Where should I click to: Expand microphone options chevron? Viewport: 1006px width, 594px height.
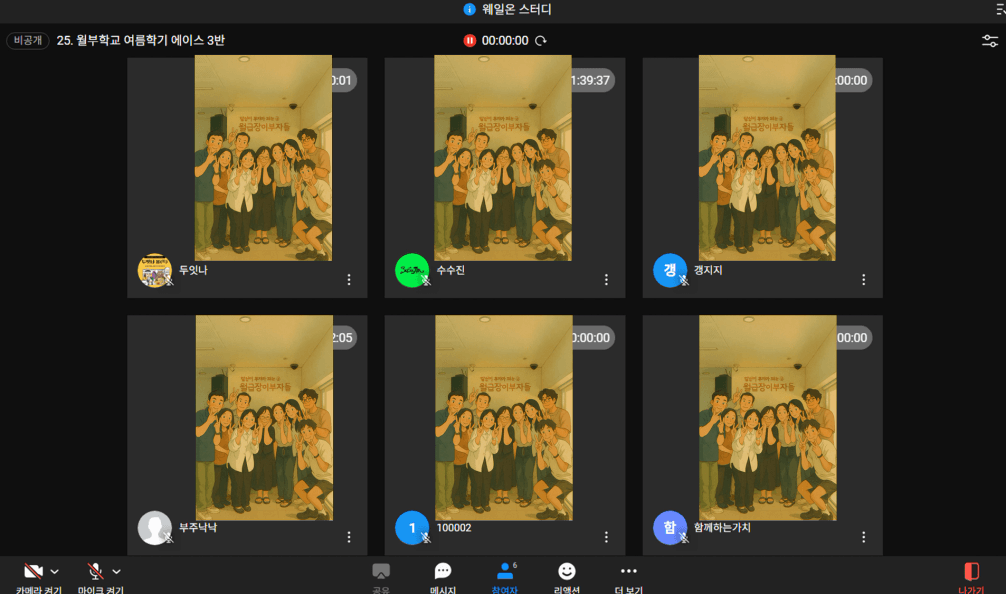click(x=116, y=572)
